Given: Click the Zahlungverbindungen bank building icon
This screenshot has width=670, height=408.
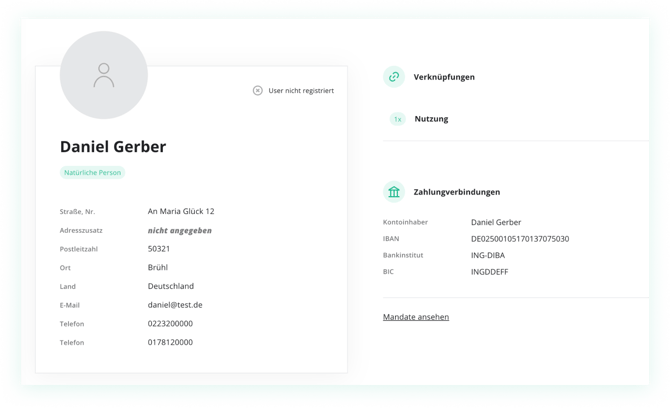Looking at the screenshot, I should [x=394, y=192].
